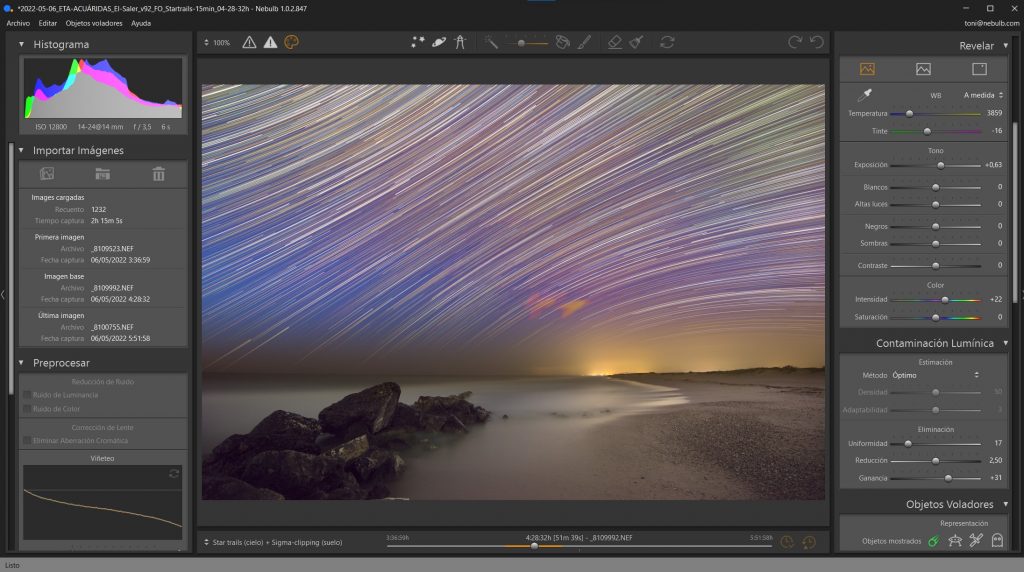
Task: Click the planet icon in top toolbar
Action: tap(439, 42)
